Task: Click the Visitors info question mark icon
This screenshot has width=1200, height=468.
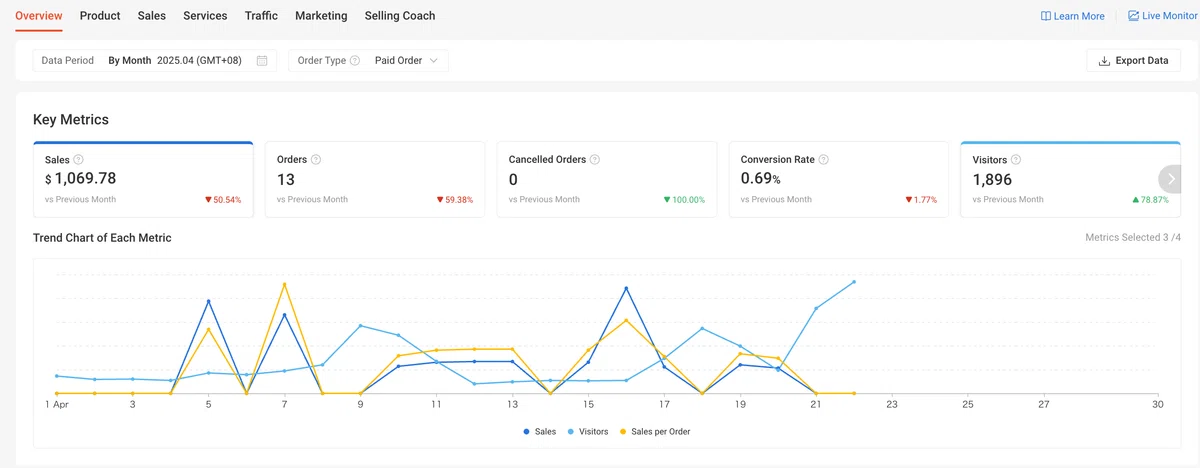Action: [x=1016, y=160]
